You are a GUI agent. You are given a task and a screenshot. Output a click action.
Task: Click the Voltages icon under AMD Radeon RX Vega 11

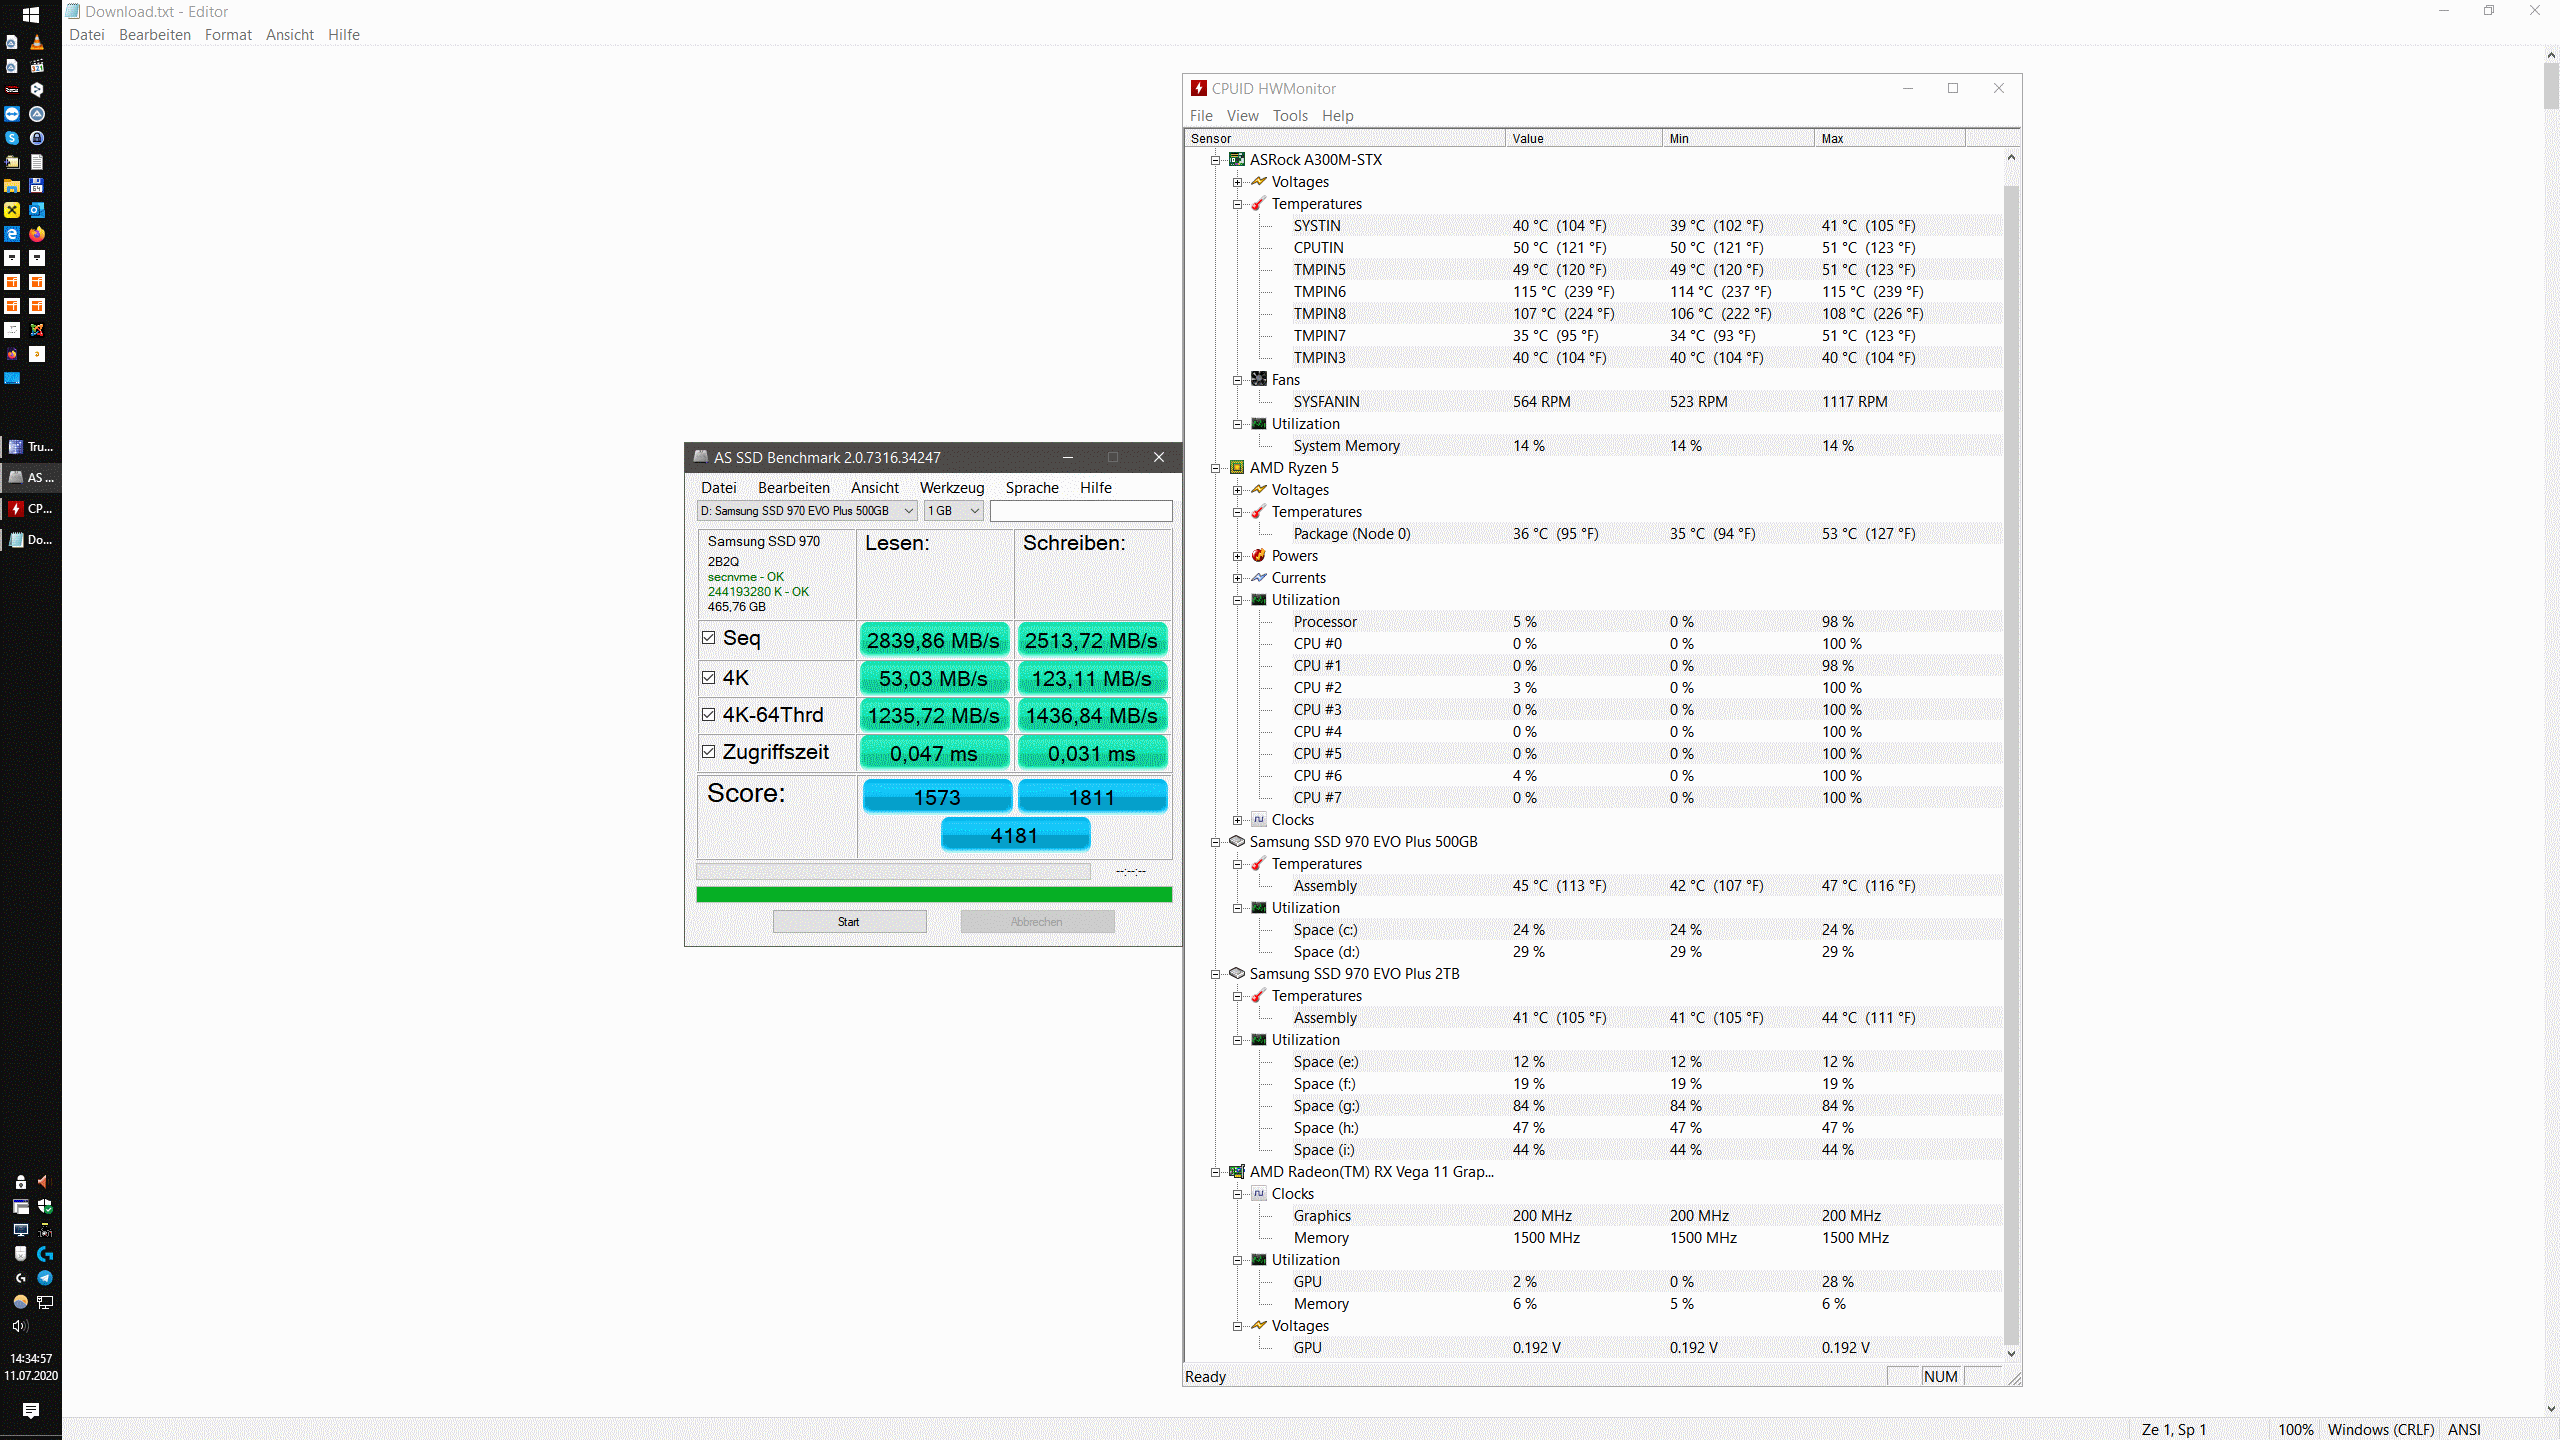coord(1259,1326)
